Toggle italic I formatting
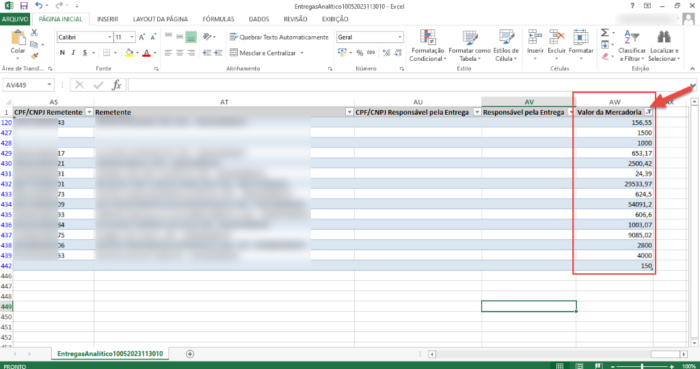Viewport: 700px width, 369px height. coord(73,53)
